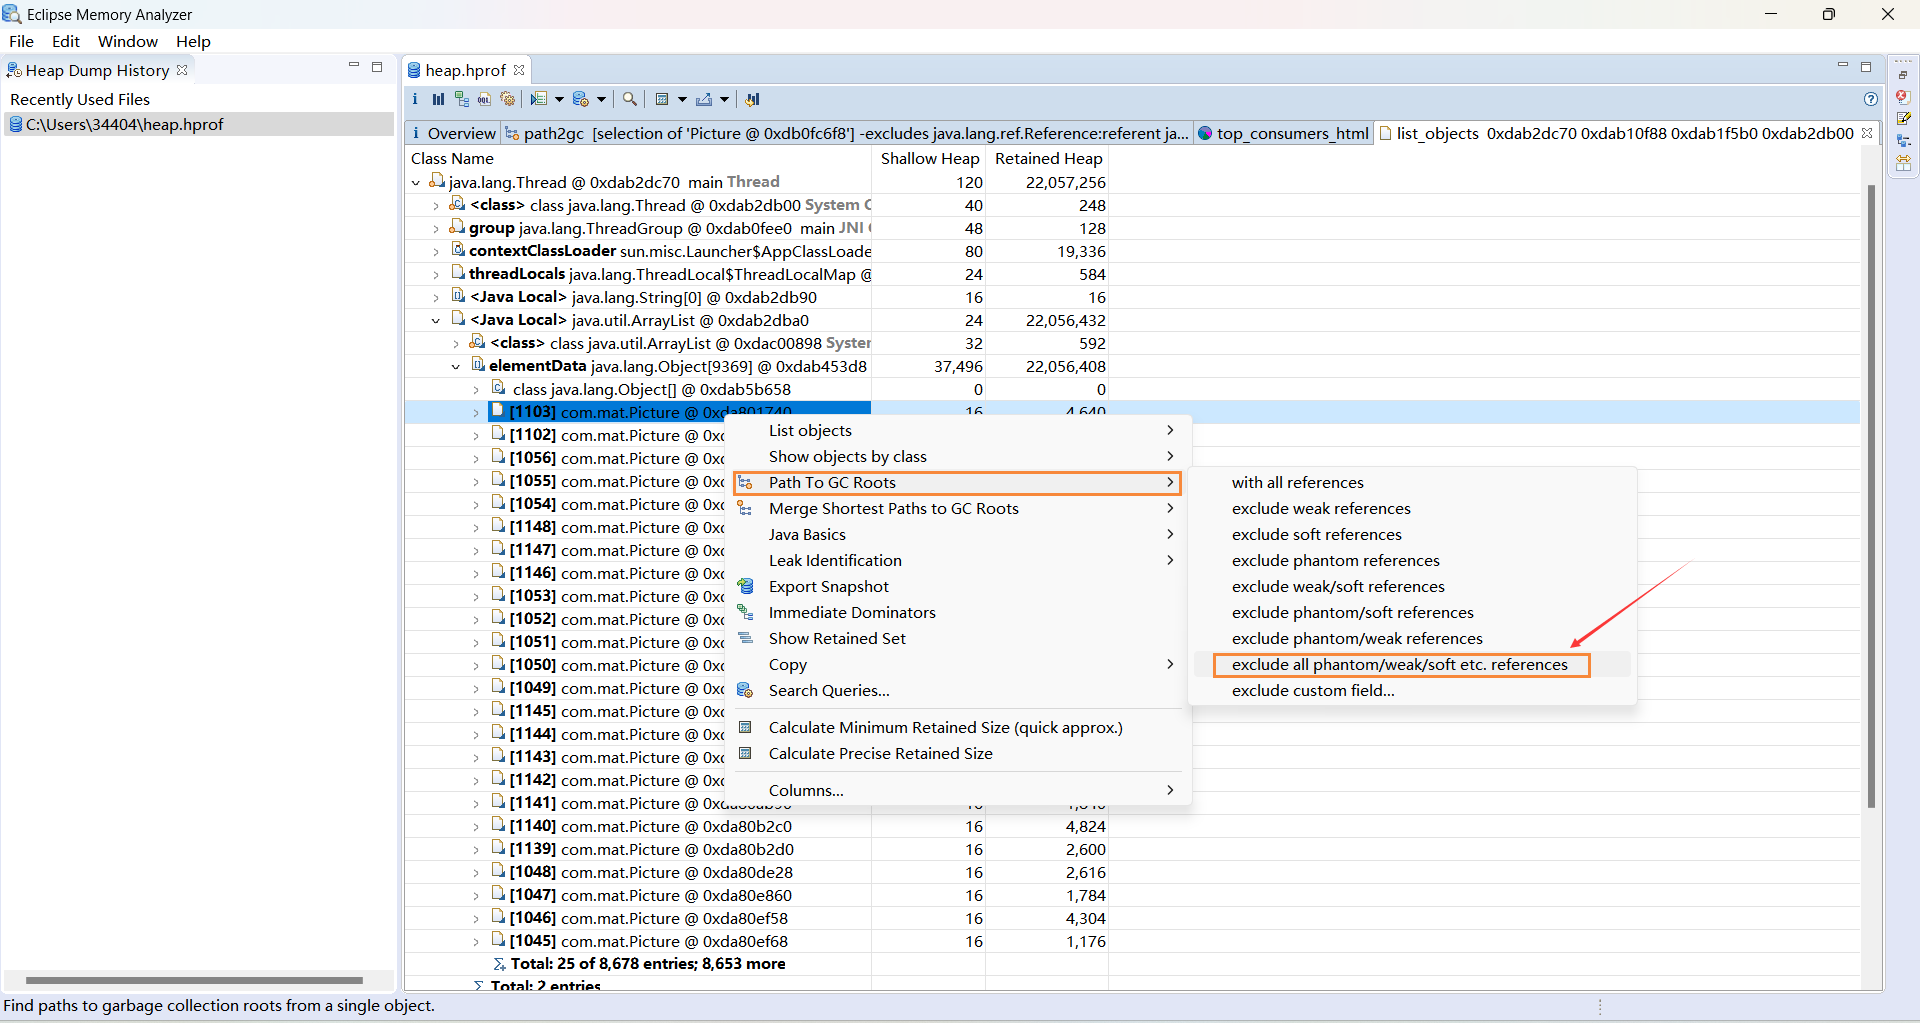The image size is (1920, 1023).
Task: Expand the [1102] com.mat.Picture row
Action: tap(476, 436)
